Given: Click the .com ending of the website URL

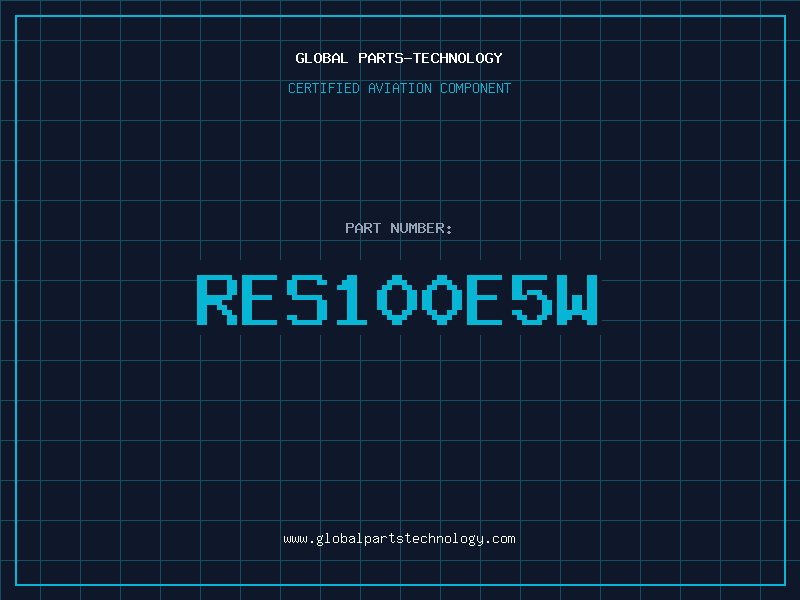Looking at the screenshot, I should tap(501, 538).
